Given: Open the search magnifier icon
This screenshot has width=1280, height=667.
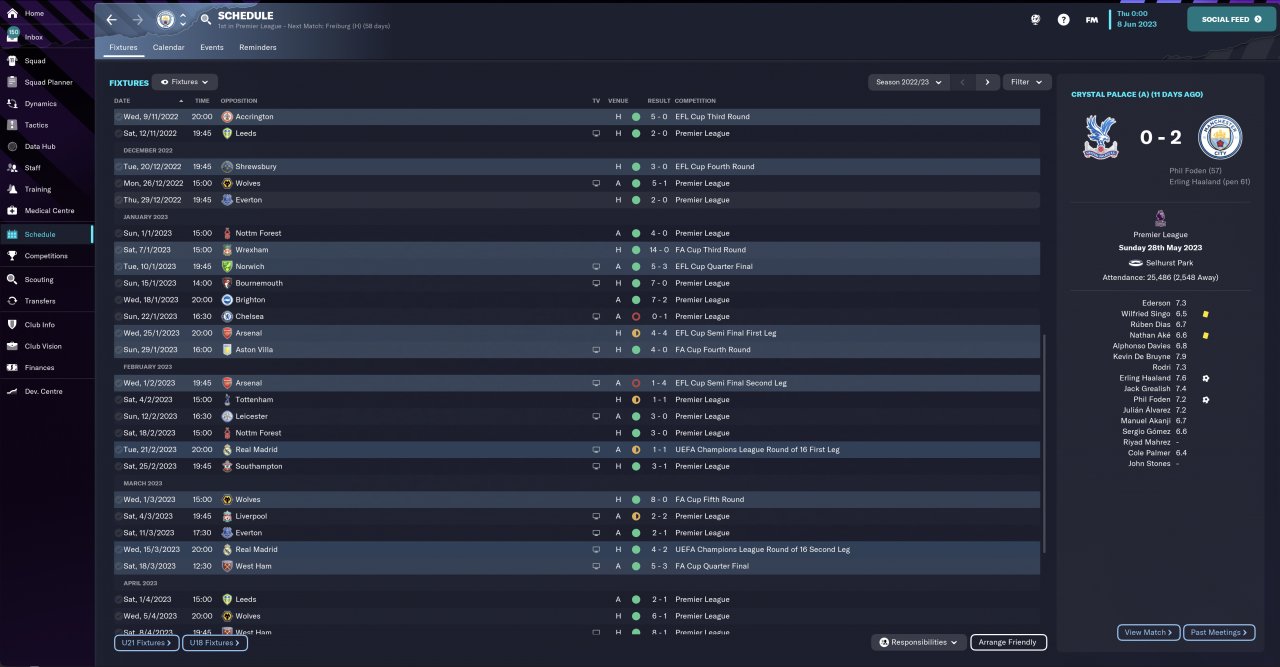Looking at the screenshot, I should click(x=205, y=19).
